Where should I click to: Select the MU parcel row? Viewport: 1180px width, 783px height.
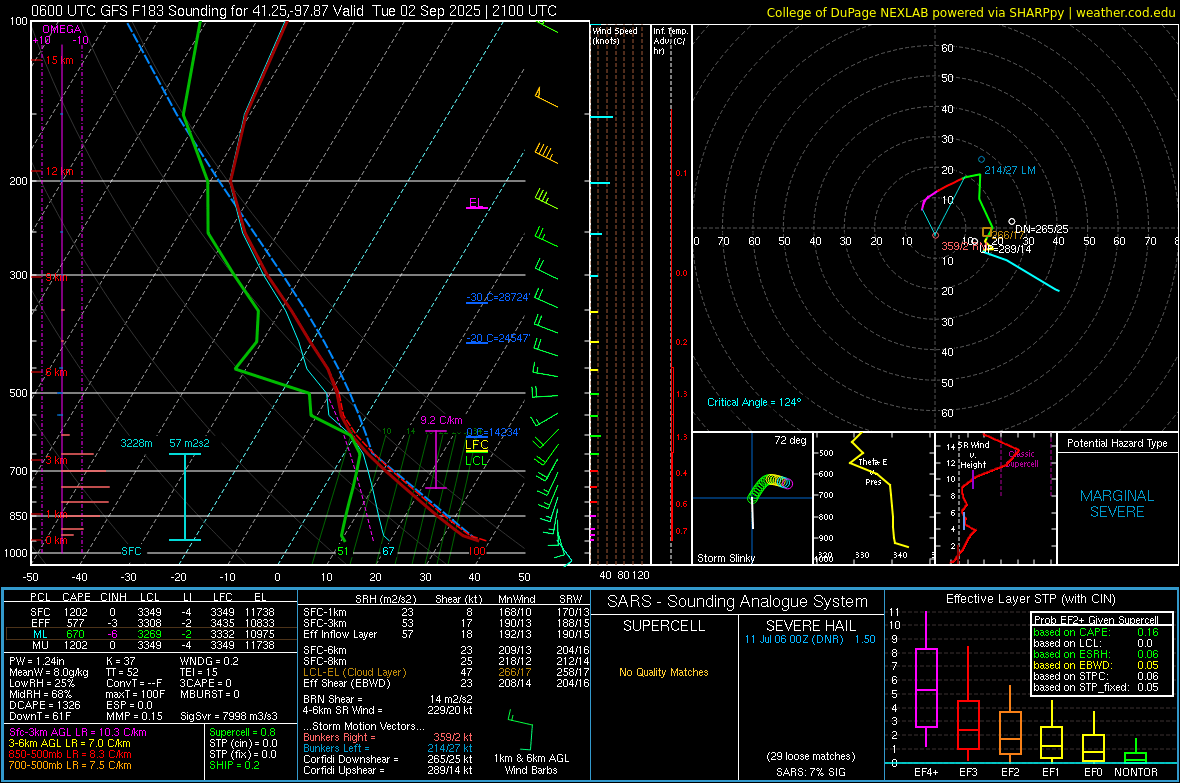pyautogui.click(x=149, y=645)
